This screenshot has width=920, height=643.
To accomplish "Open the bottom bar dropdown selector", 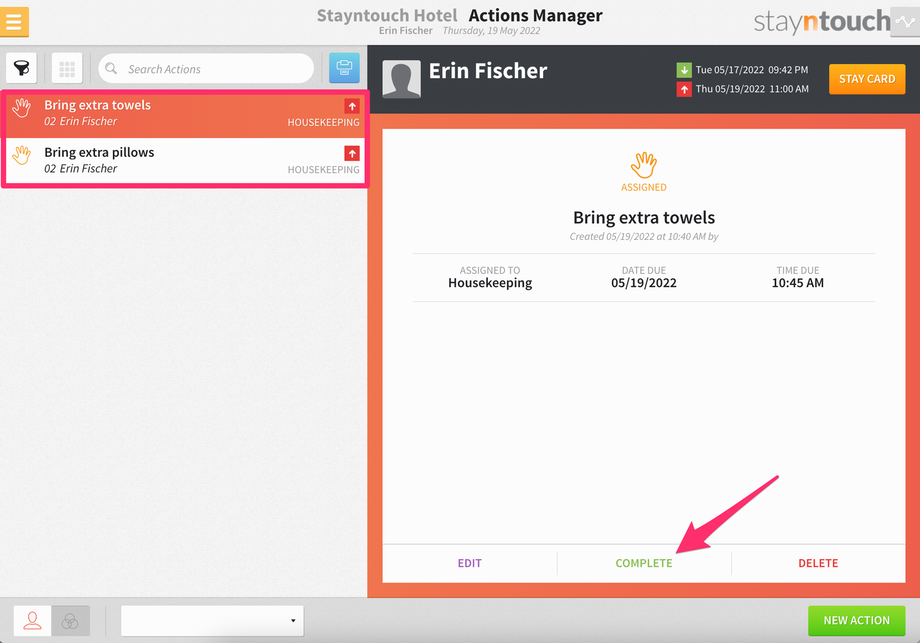I will pyautogui.click(x=212, y=621).
